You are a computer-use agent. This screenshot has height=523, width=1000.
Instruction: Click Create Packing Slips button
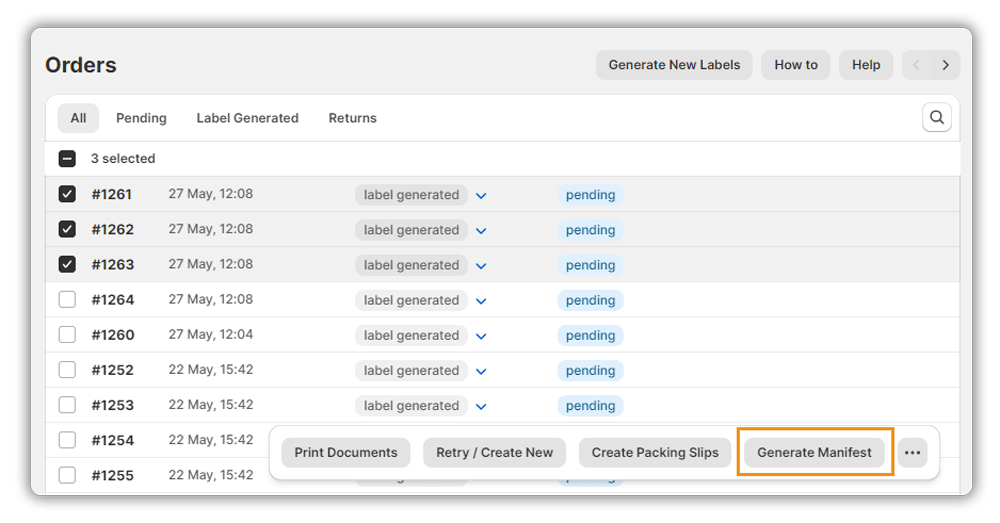pos(655,453)
